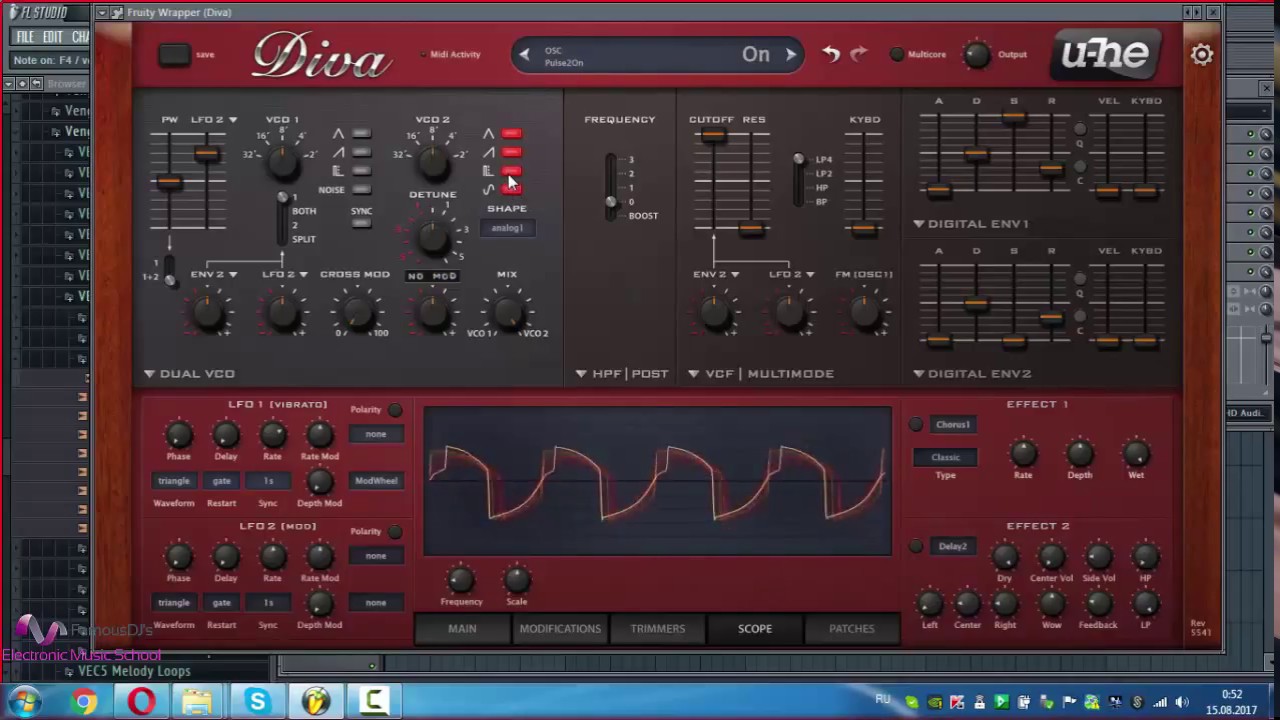The image size is (1280, 720).
Task: Switch to the SCOPE tab
Action: (755, 628)
